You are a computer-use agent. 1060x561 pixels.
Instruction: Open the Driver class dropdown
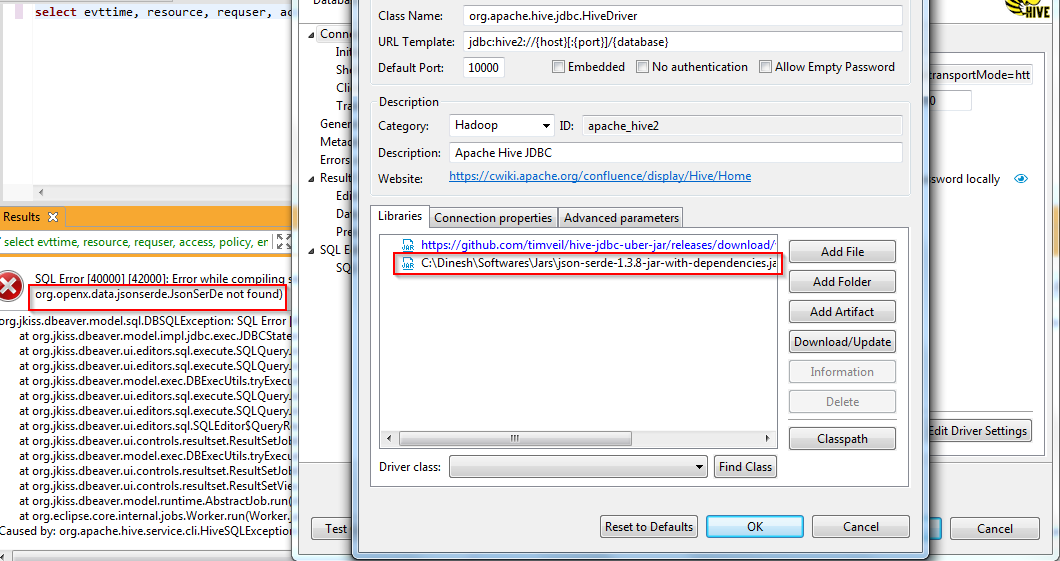579,467
